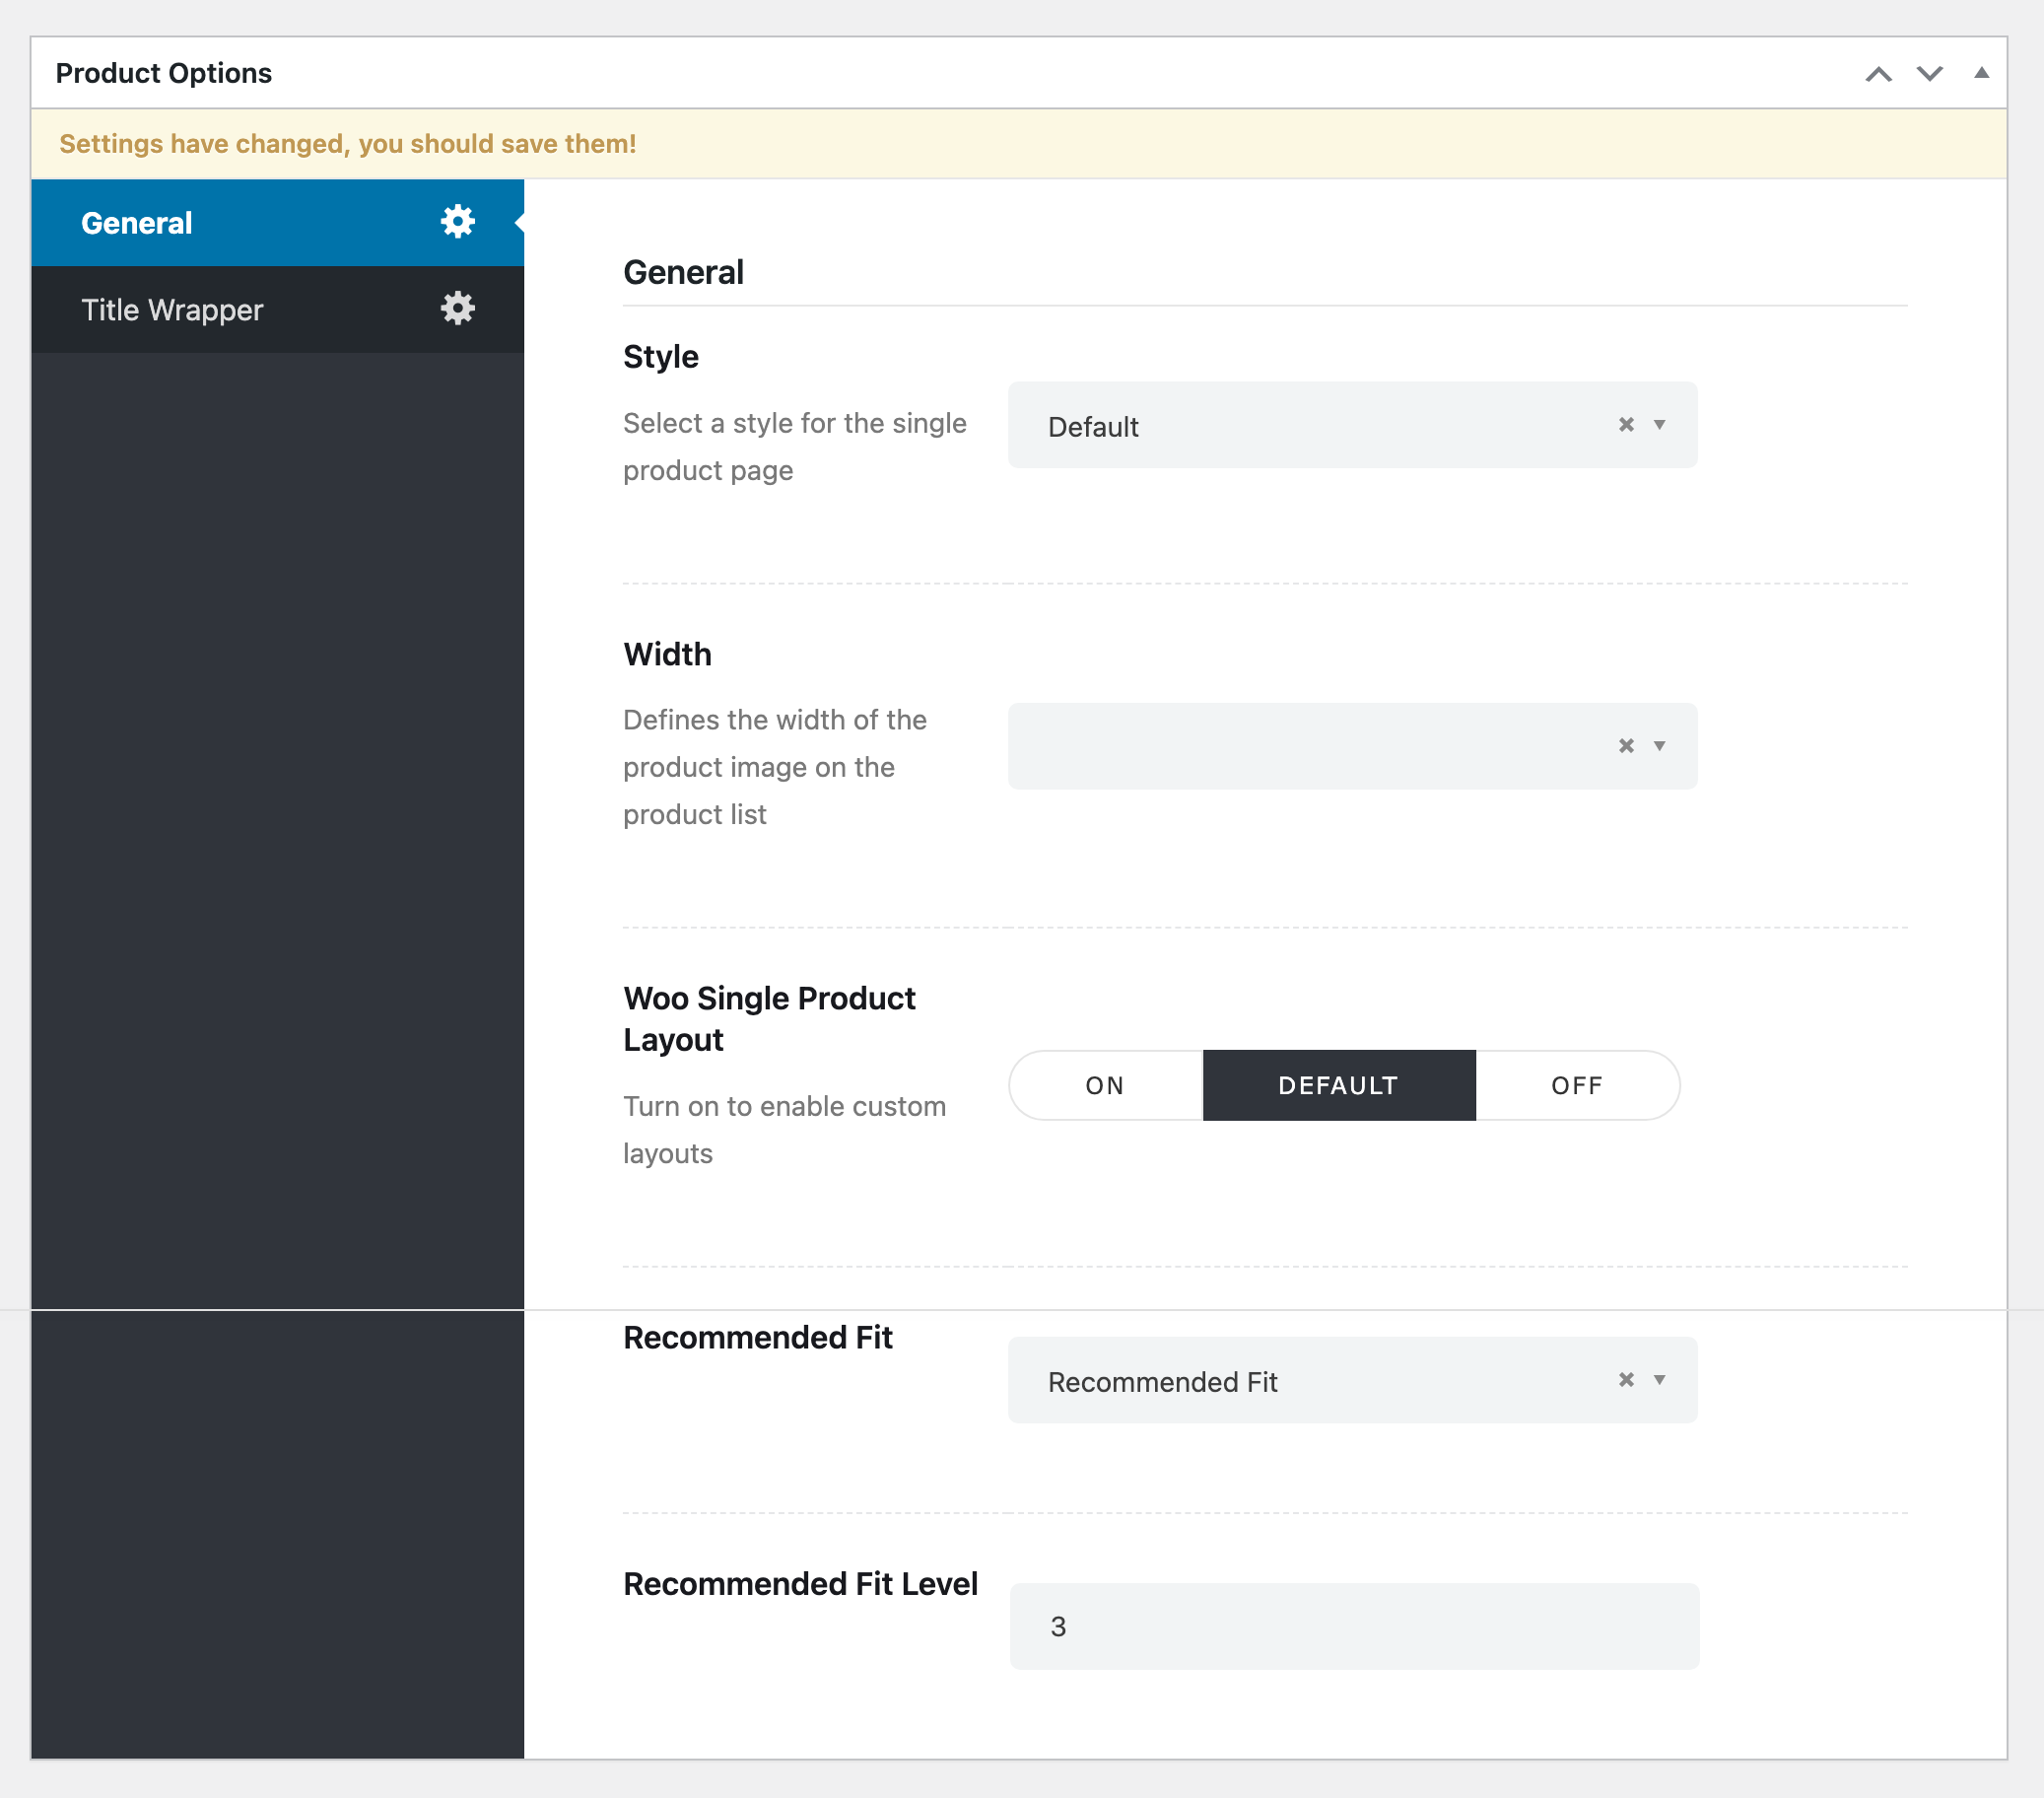Clear the Width selection with X icon

click(x=1626, y=746)
